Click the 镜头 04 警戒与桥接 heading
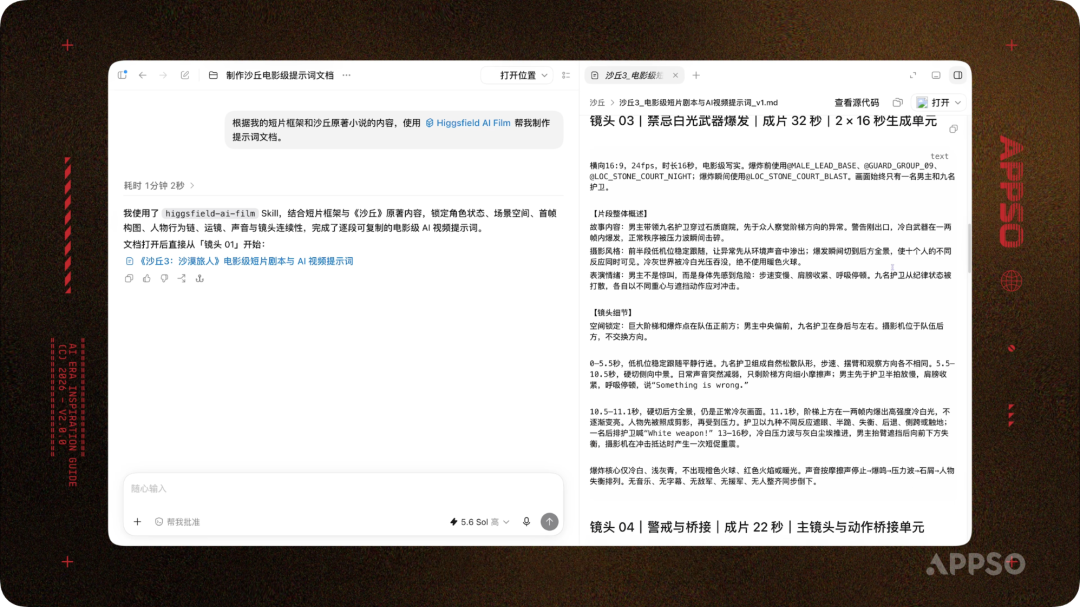1080x607 pixels. [x=756, y=527]
